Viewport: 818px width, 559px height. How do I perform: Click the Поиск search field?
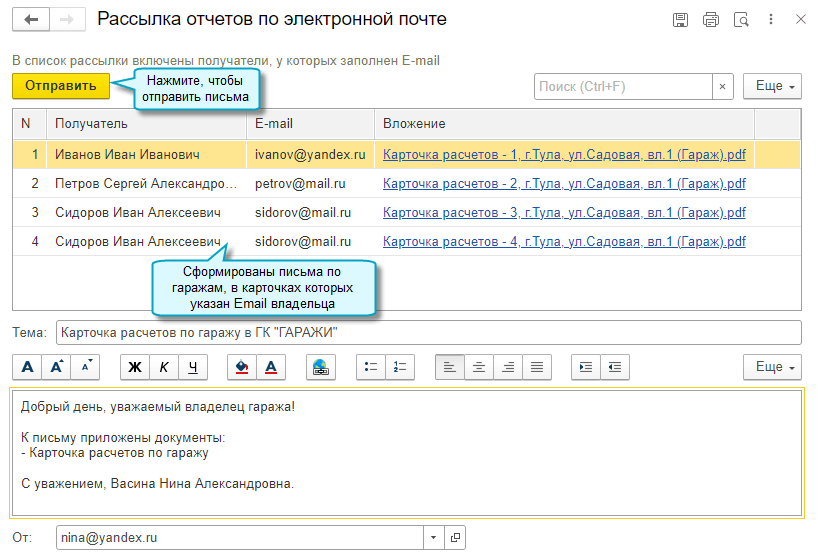coord(623,87)
